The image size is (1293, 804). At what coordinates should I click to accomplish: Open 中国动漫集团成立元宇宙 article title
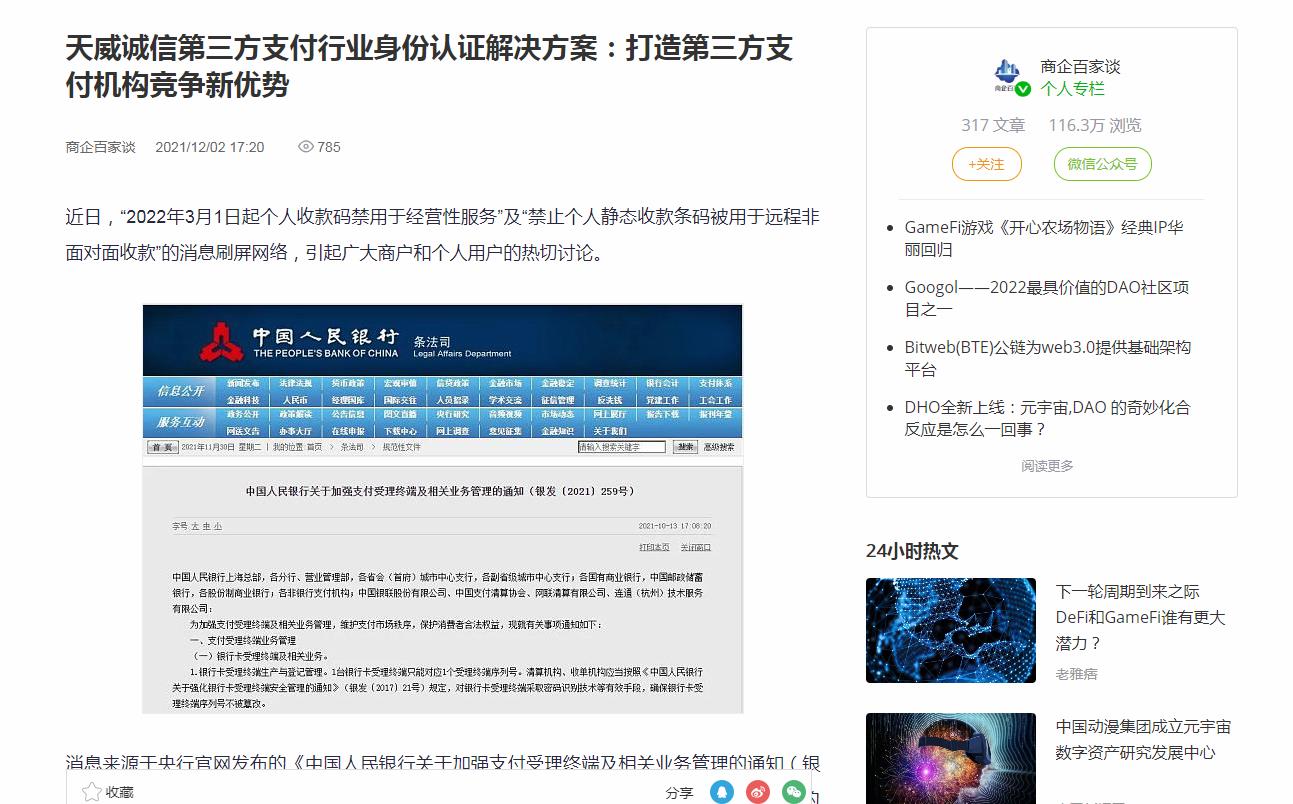(x=1144, y=739)
